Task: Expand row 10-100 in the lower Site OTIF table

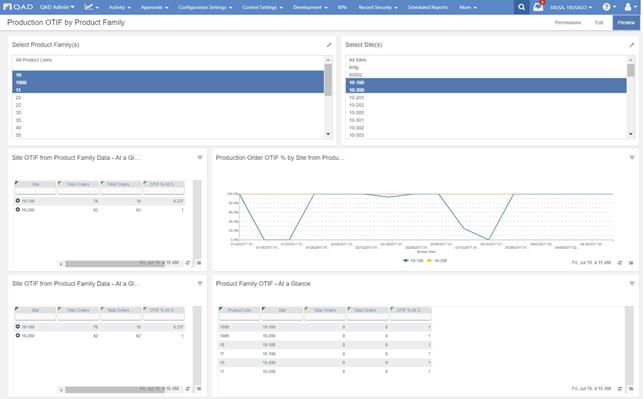Action: point(18,326)
